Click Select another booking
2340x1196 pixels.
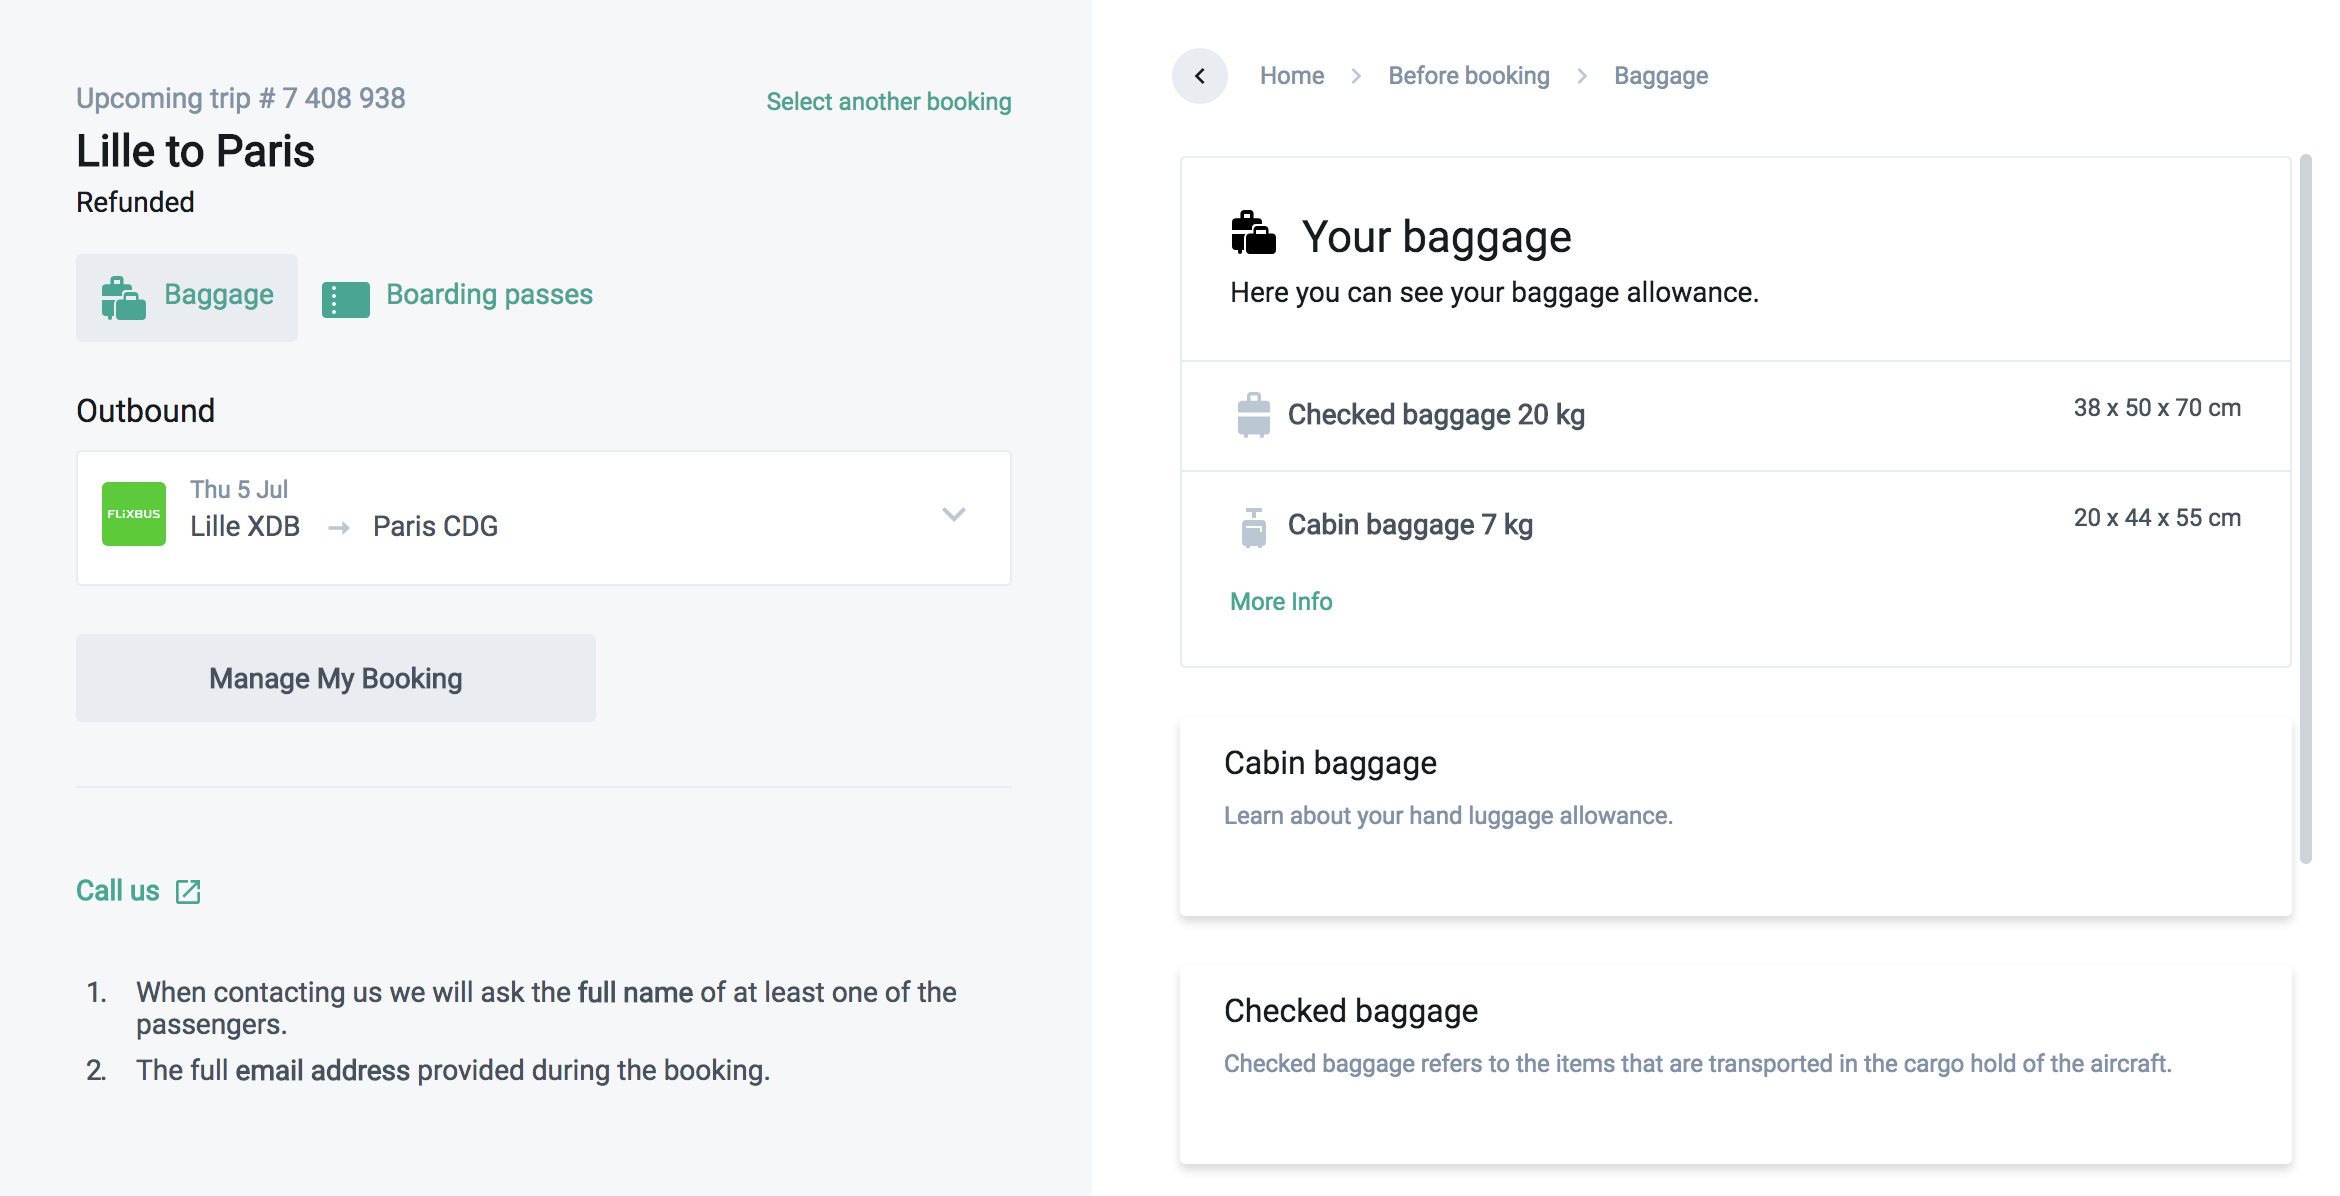click(888, 100)
